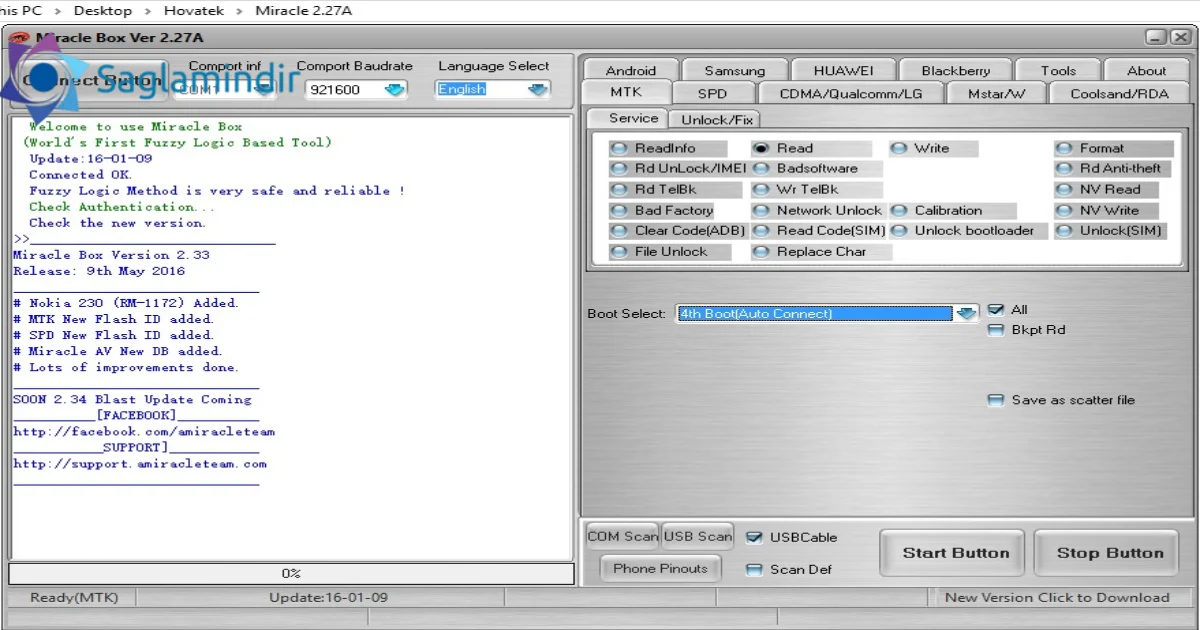Image resolution: width=1200 pixels, height=630 pixels.
Task: Open the Blackberry tab
Action: pos(956,70)
